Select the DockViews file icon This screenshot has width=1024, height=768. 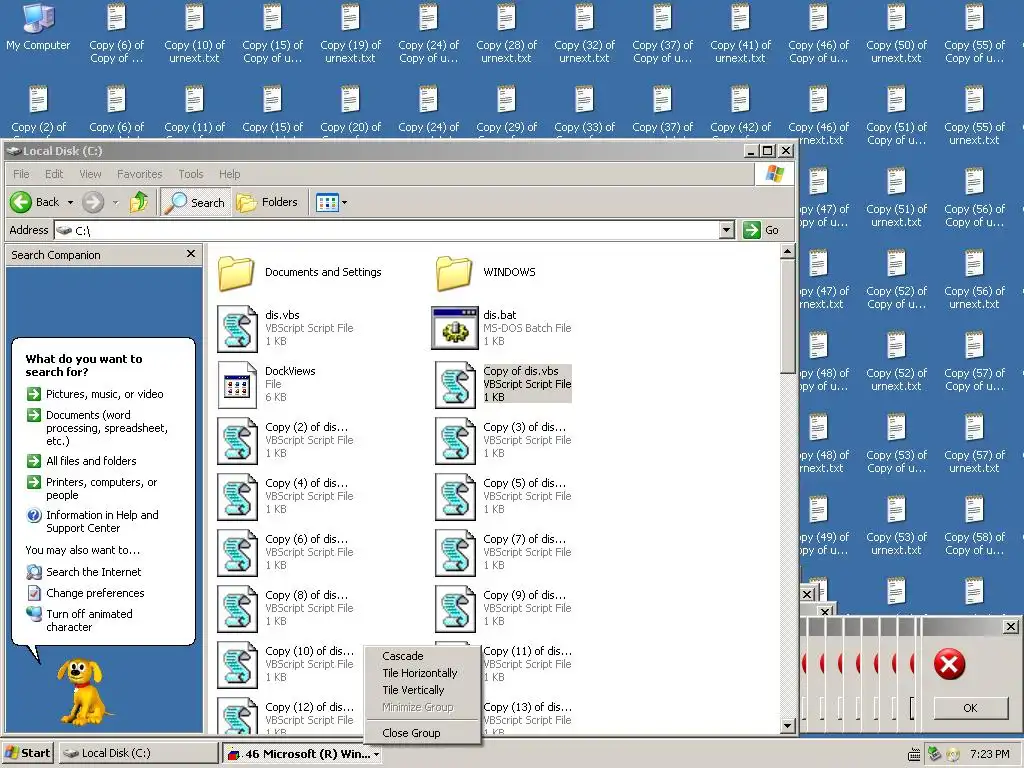[x=237, y=385]
